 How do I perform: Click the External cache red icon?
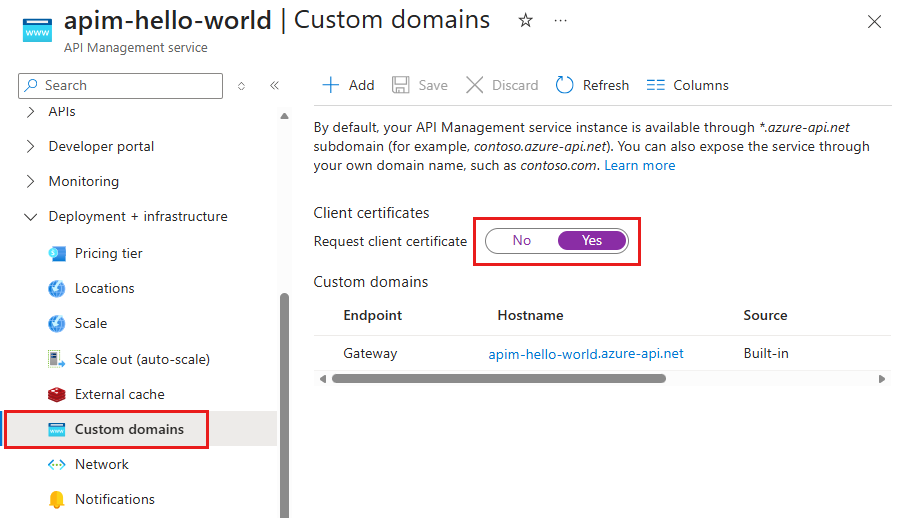point(57,394)
